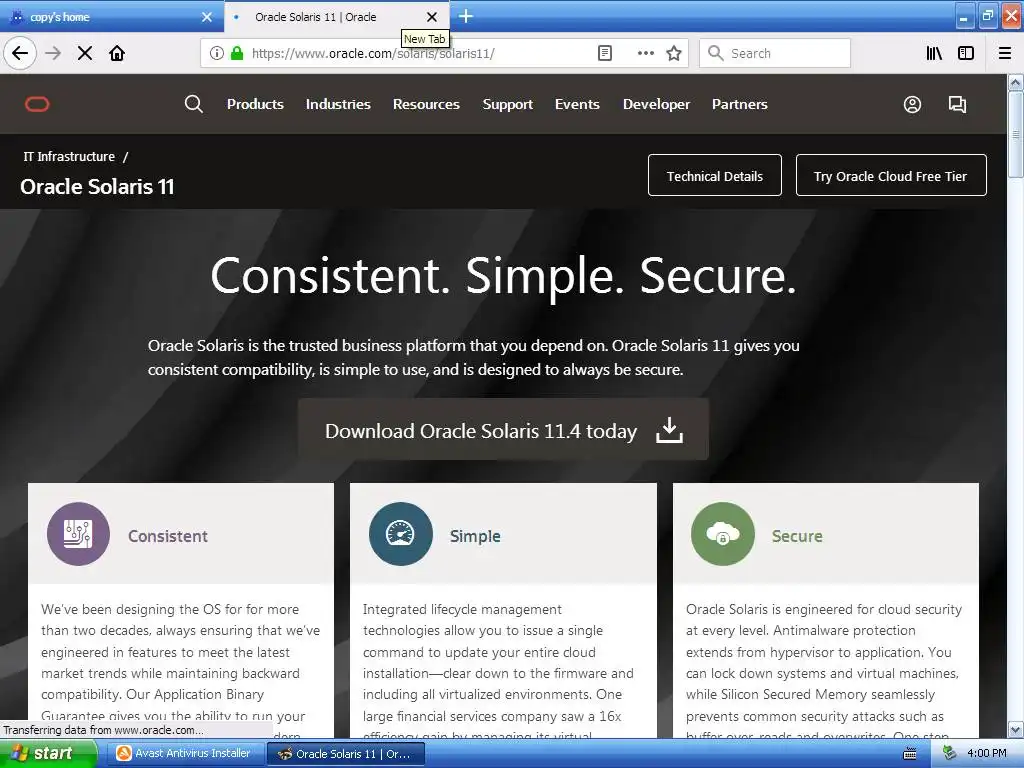Click the Secure card heading
Screen dimensions: 1024x768
pos(797,536)
